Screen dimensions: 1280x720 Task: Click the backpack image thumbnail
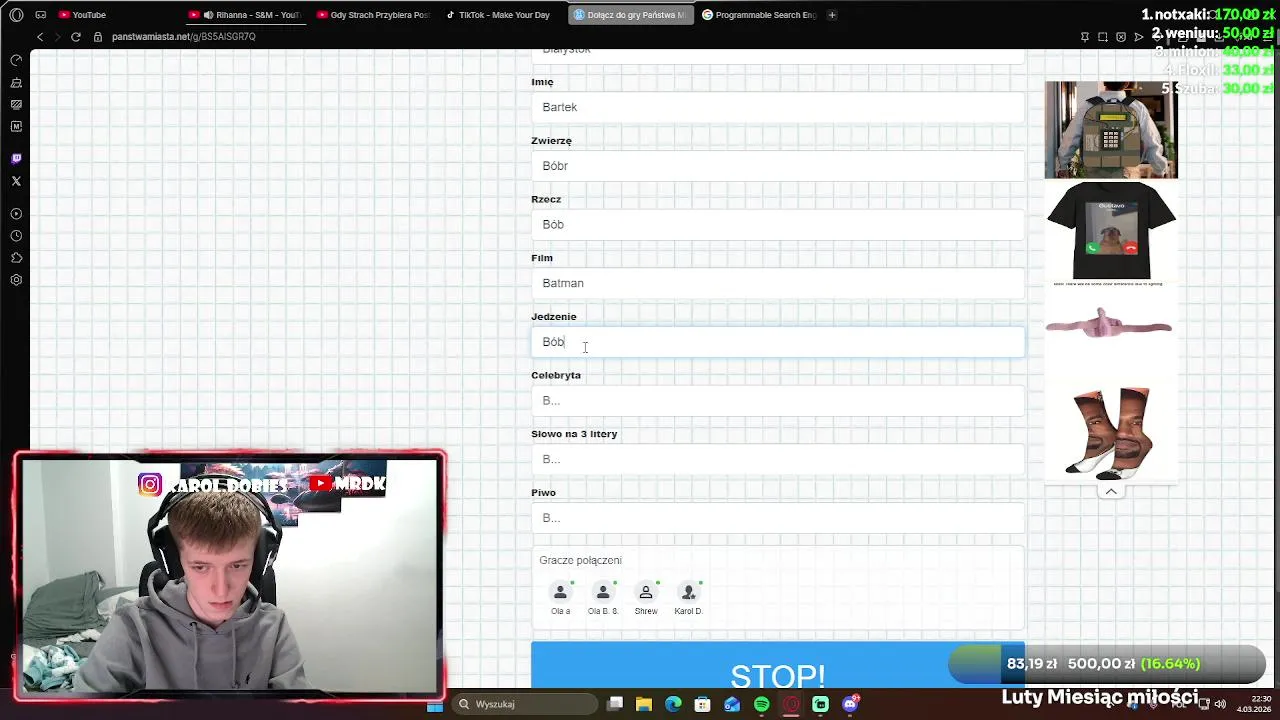coord(1111,130)
